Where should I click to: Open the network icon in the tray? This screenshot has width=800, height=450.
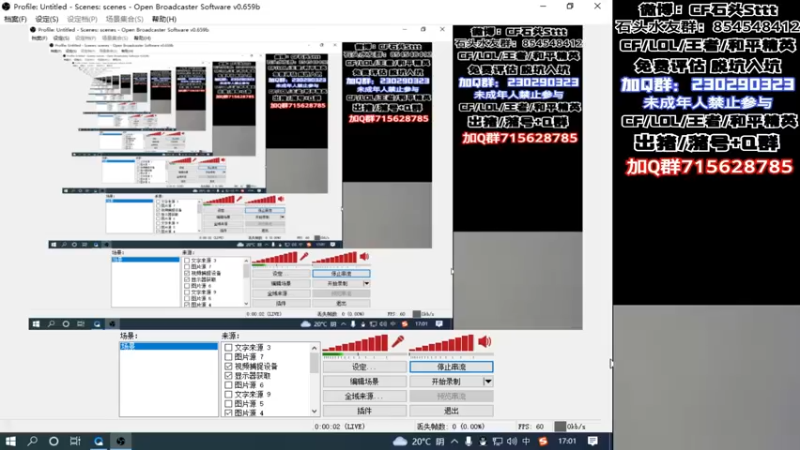coord(497,441)
